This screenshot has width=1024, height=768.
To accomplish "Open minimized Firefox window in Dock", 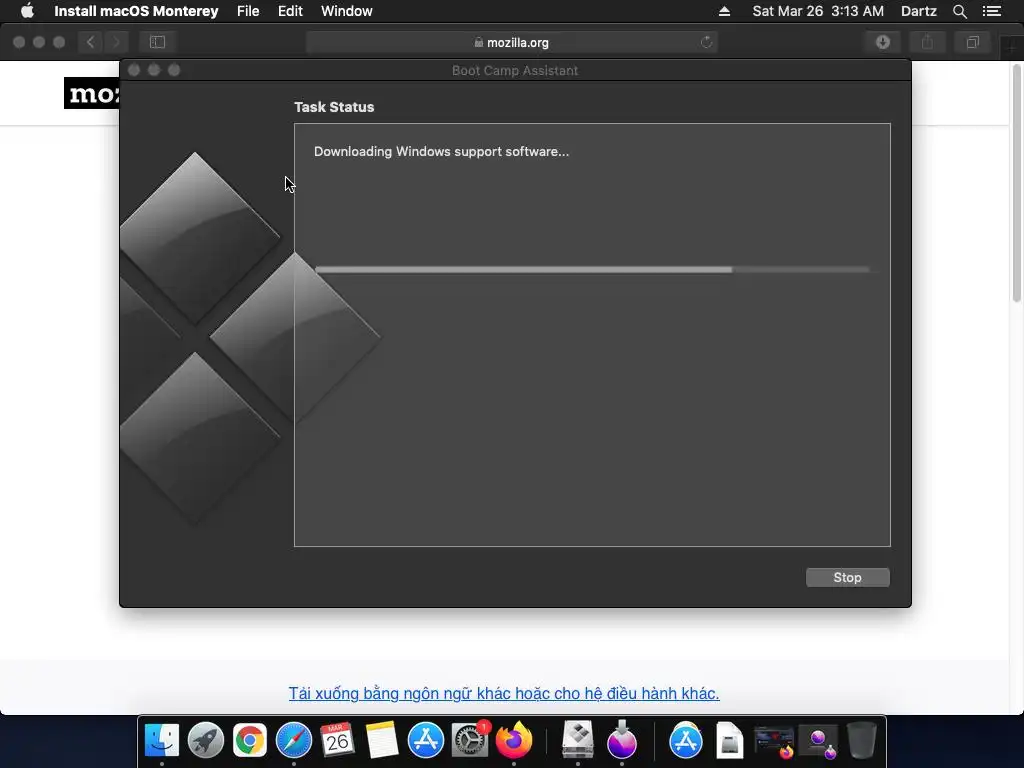I will point(774,742).
